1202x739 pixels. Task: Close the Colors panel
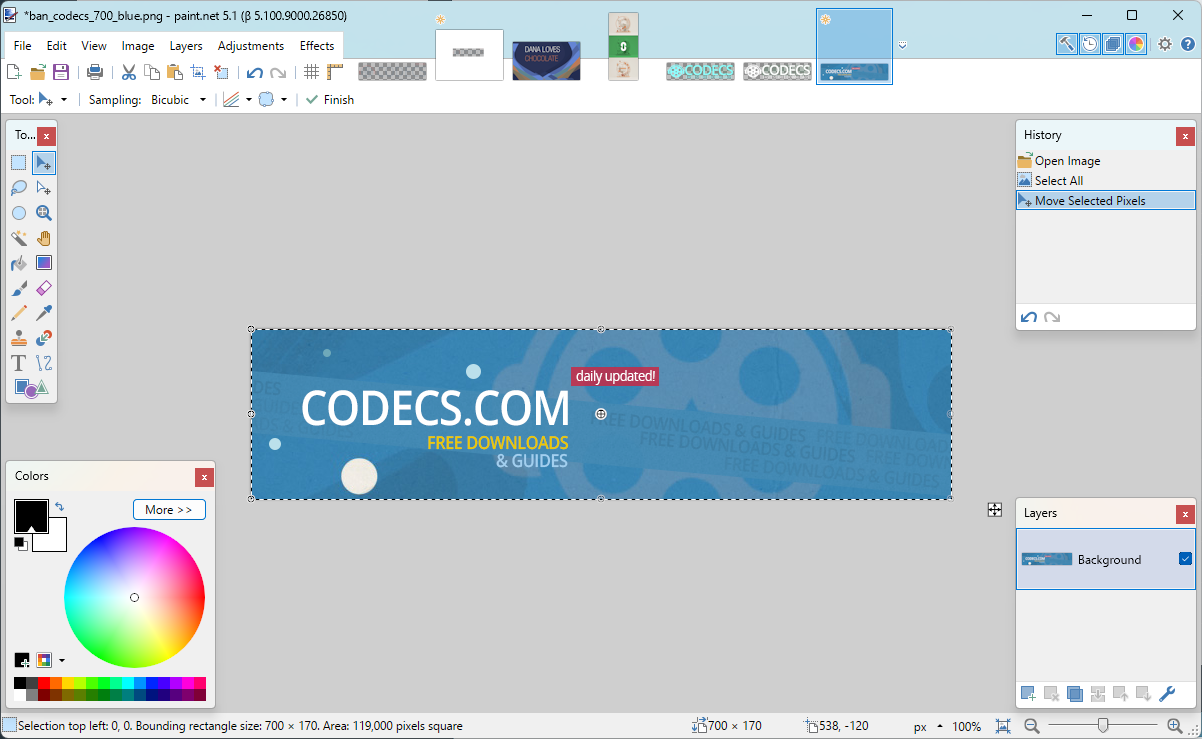(x=204, y=477)
